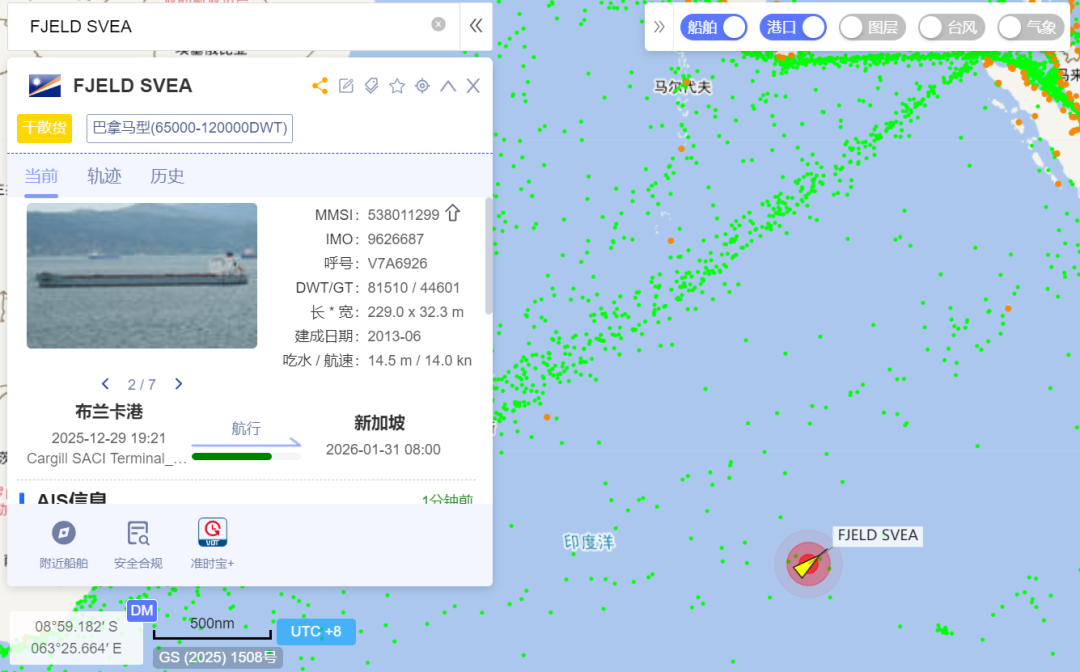Add FJELD SVEA to favorites with star icon
The width and height of the screenshot is (1080, 672).
click(x=397, y=85)
